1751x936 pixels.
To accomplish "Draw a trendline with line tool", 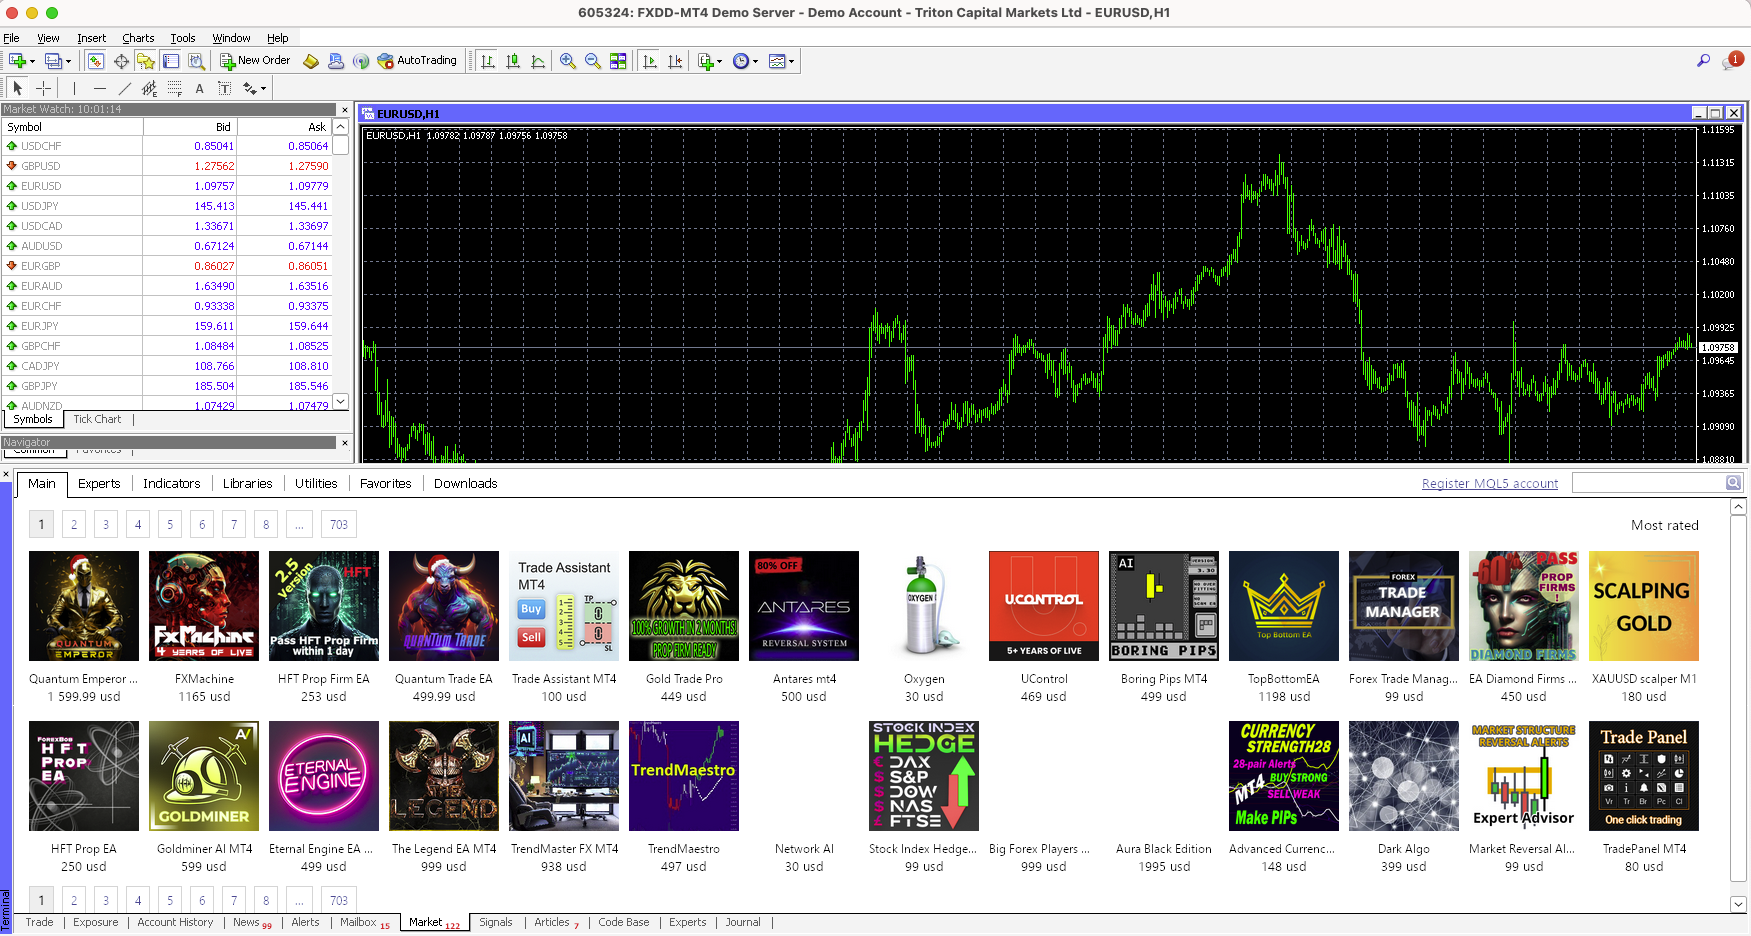I will 124,88.
